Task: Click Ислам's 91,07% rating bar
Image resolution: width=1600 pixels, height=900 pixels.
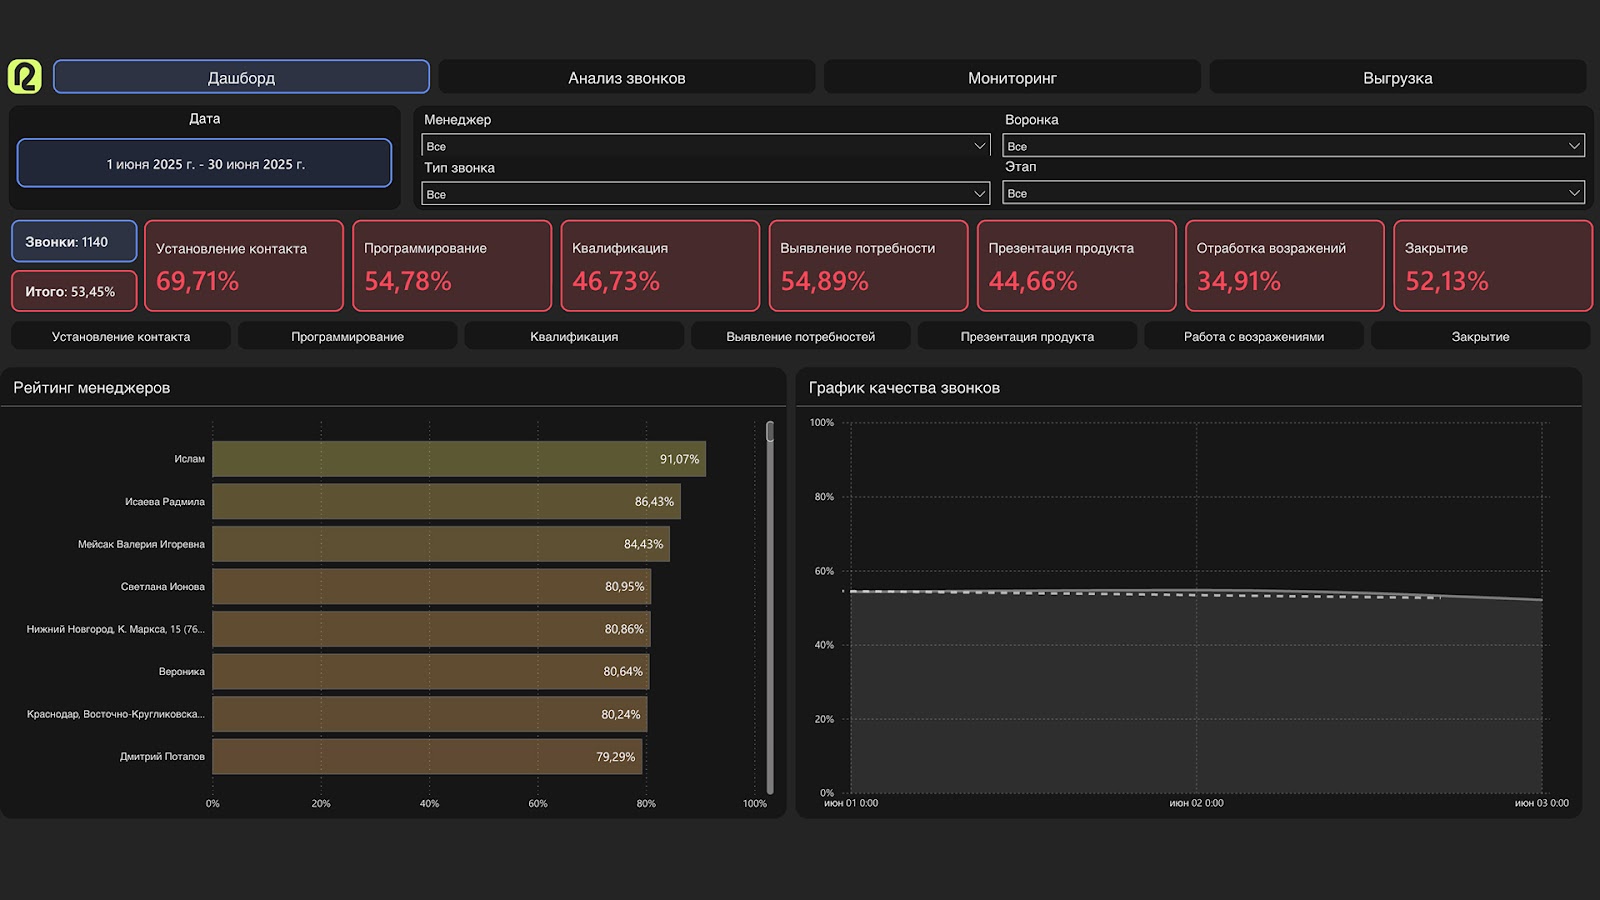Action: (458, 459)
